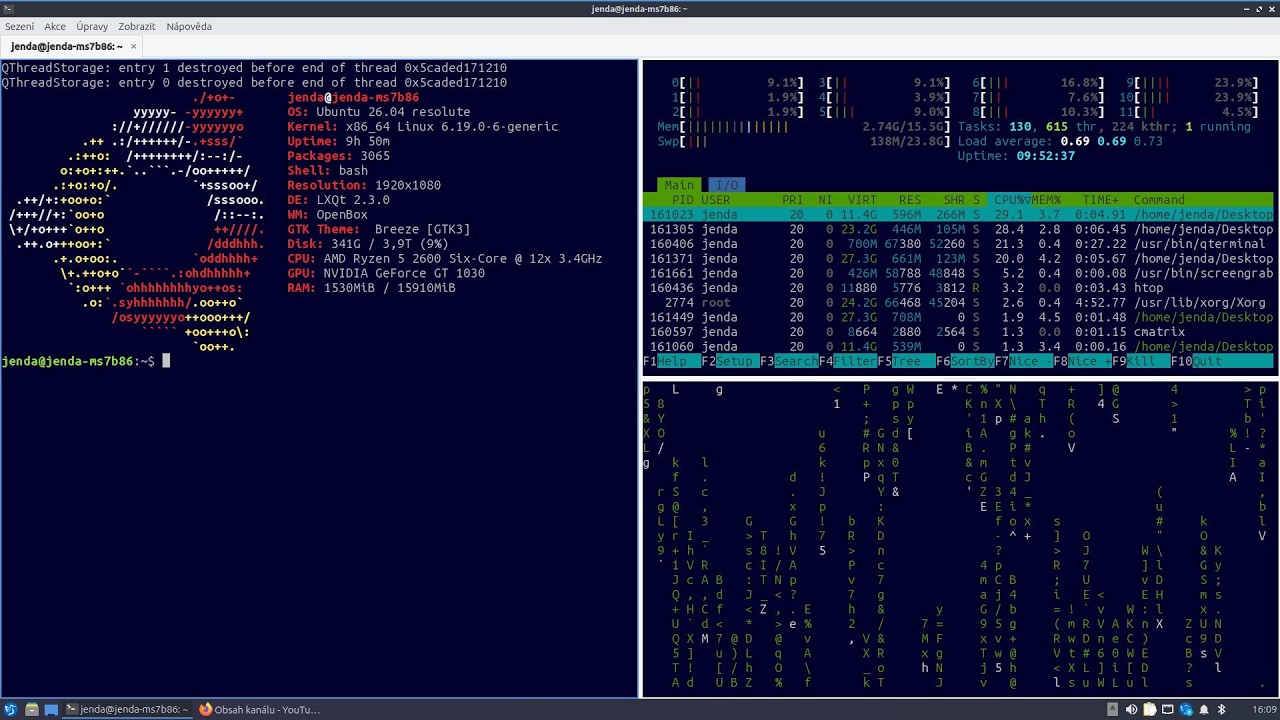Select htop process row 161305
This screenshot has width=1280, height=720.
pos(958,229)
